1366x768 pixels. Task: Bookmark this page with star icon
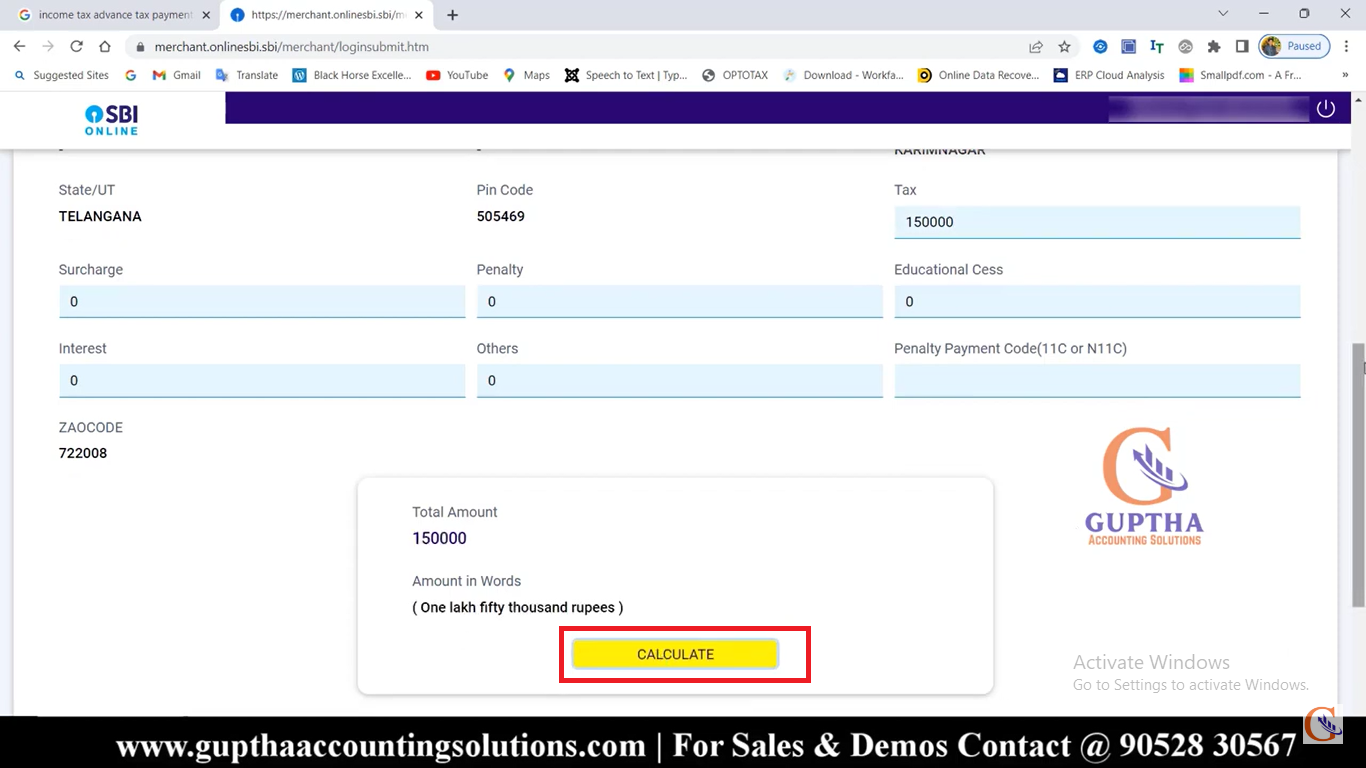1064,46
